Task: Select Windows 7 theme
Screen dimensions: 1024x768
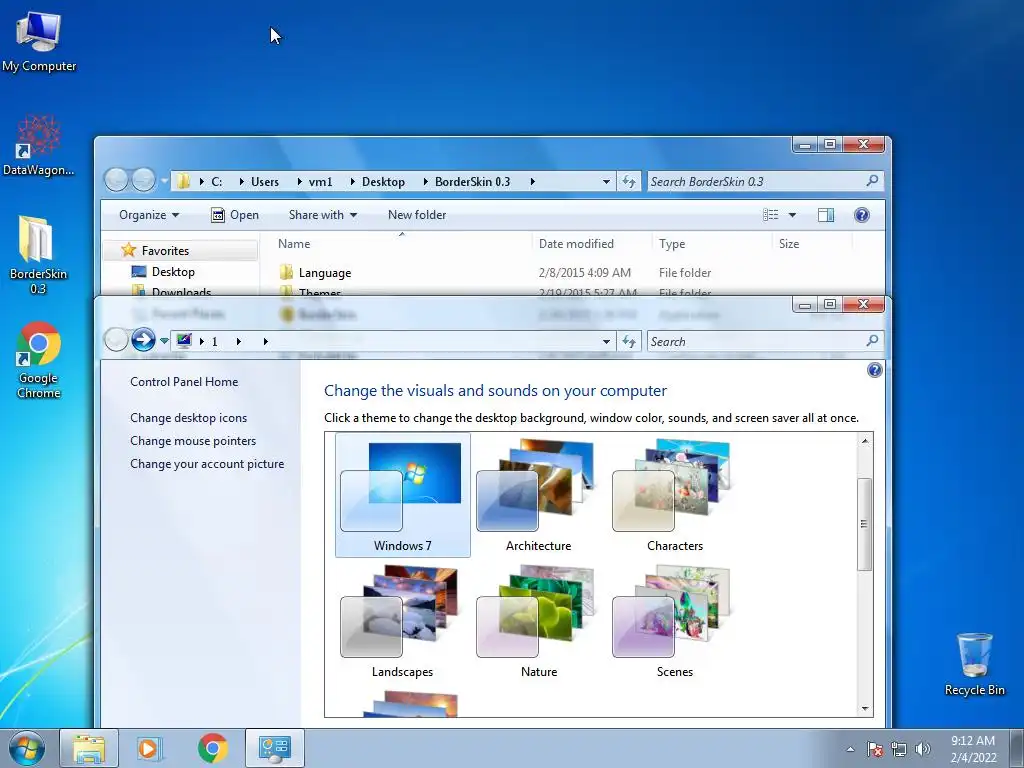Action: coord(403,496)
